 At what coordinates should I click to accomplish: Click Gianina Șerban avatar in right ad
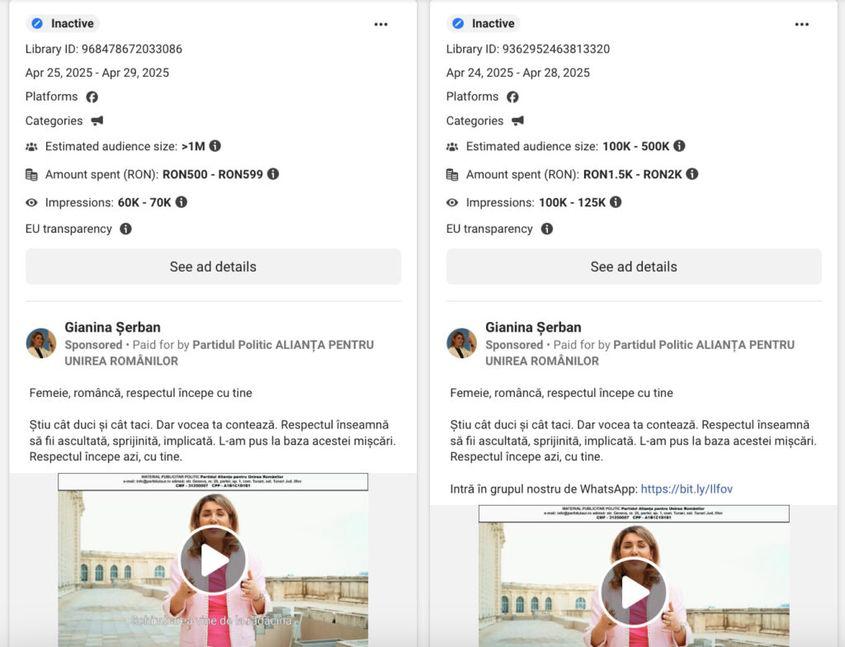click(462, 343)
